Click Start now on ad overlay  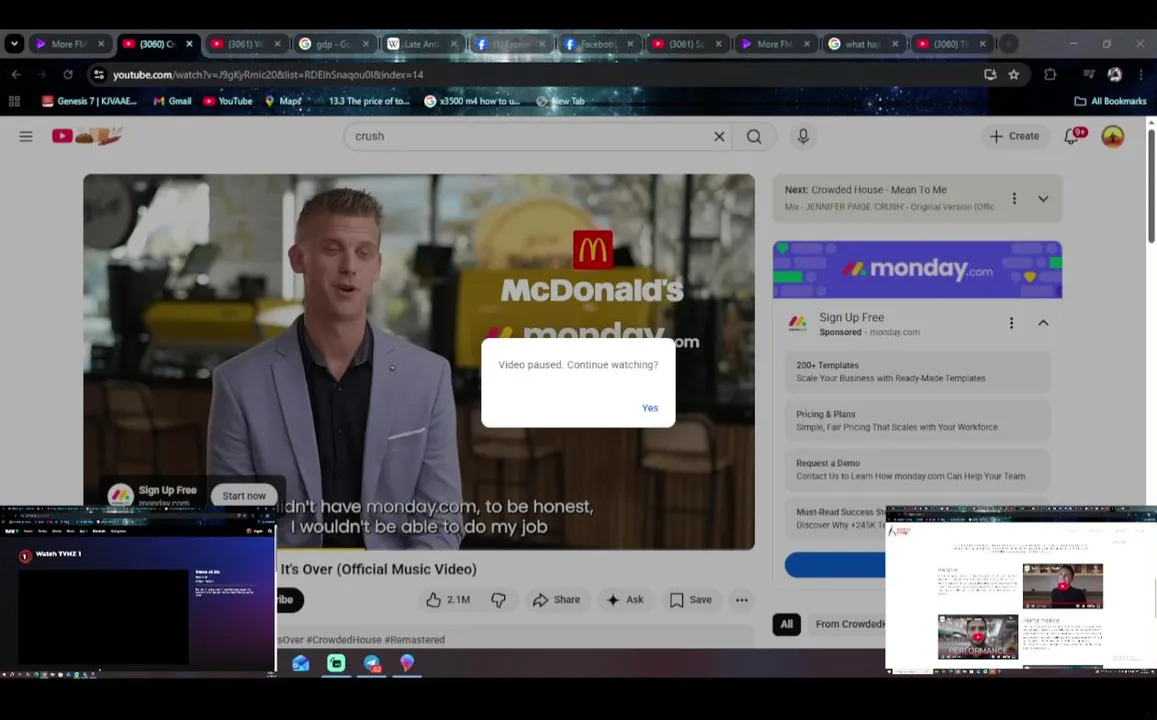click(x=244, y=496)
